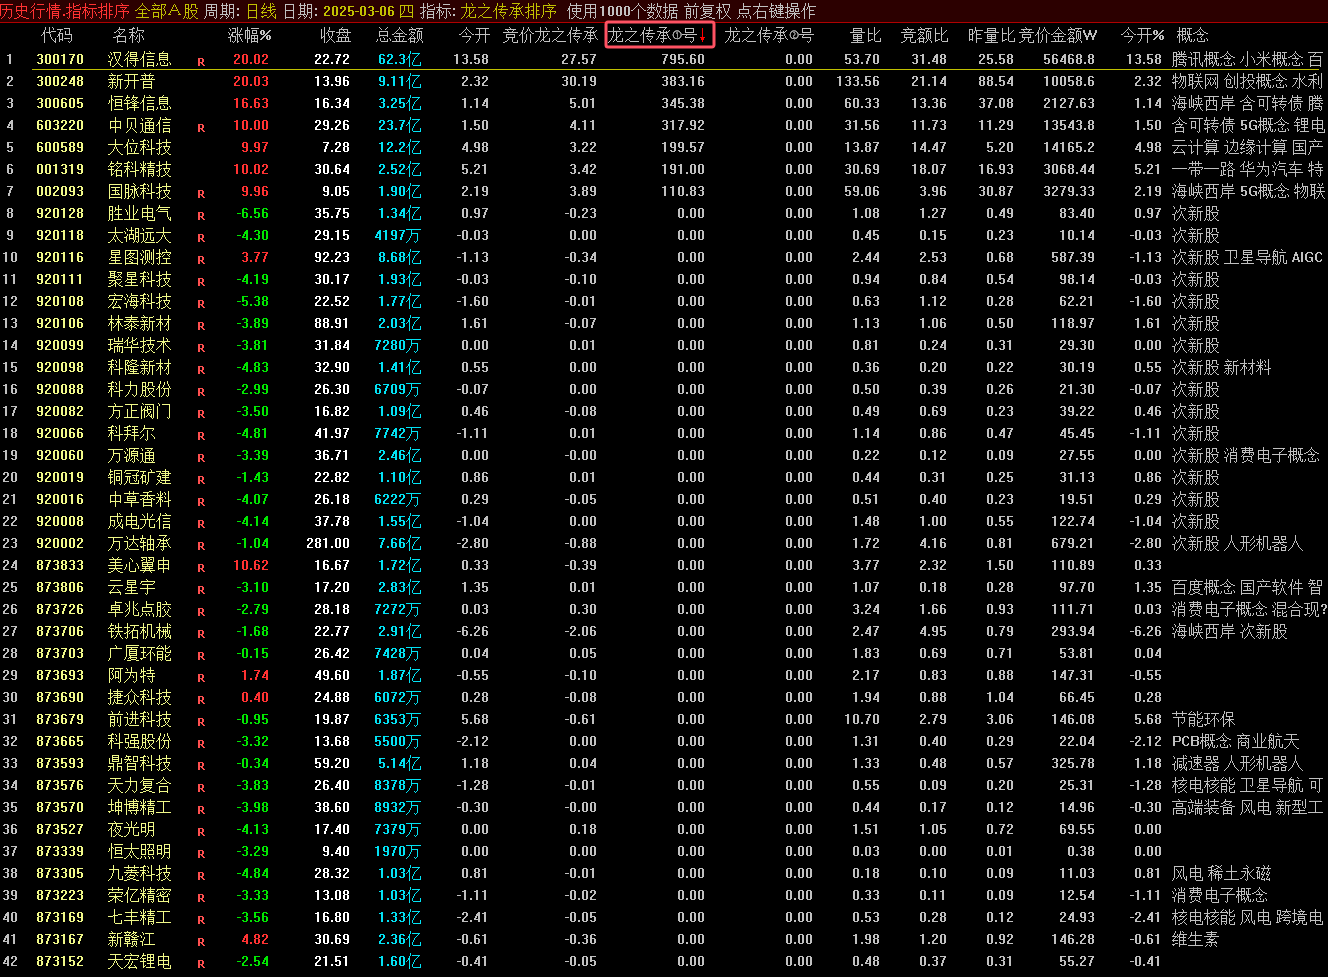Click 指标: 龙之传承排序 label
The width and height of the screenshot is (1328, 977).
(x=488, y=11)
